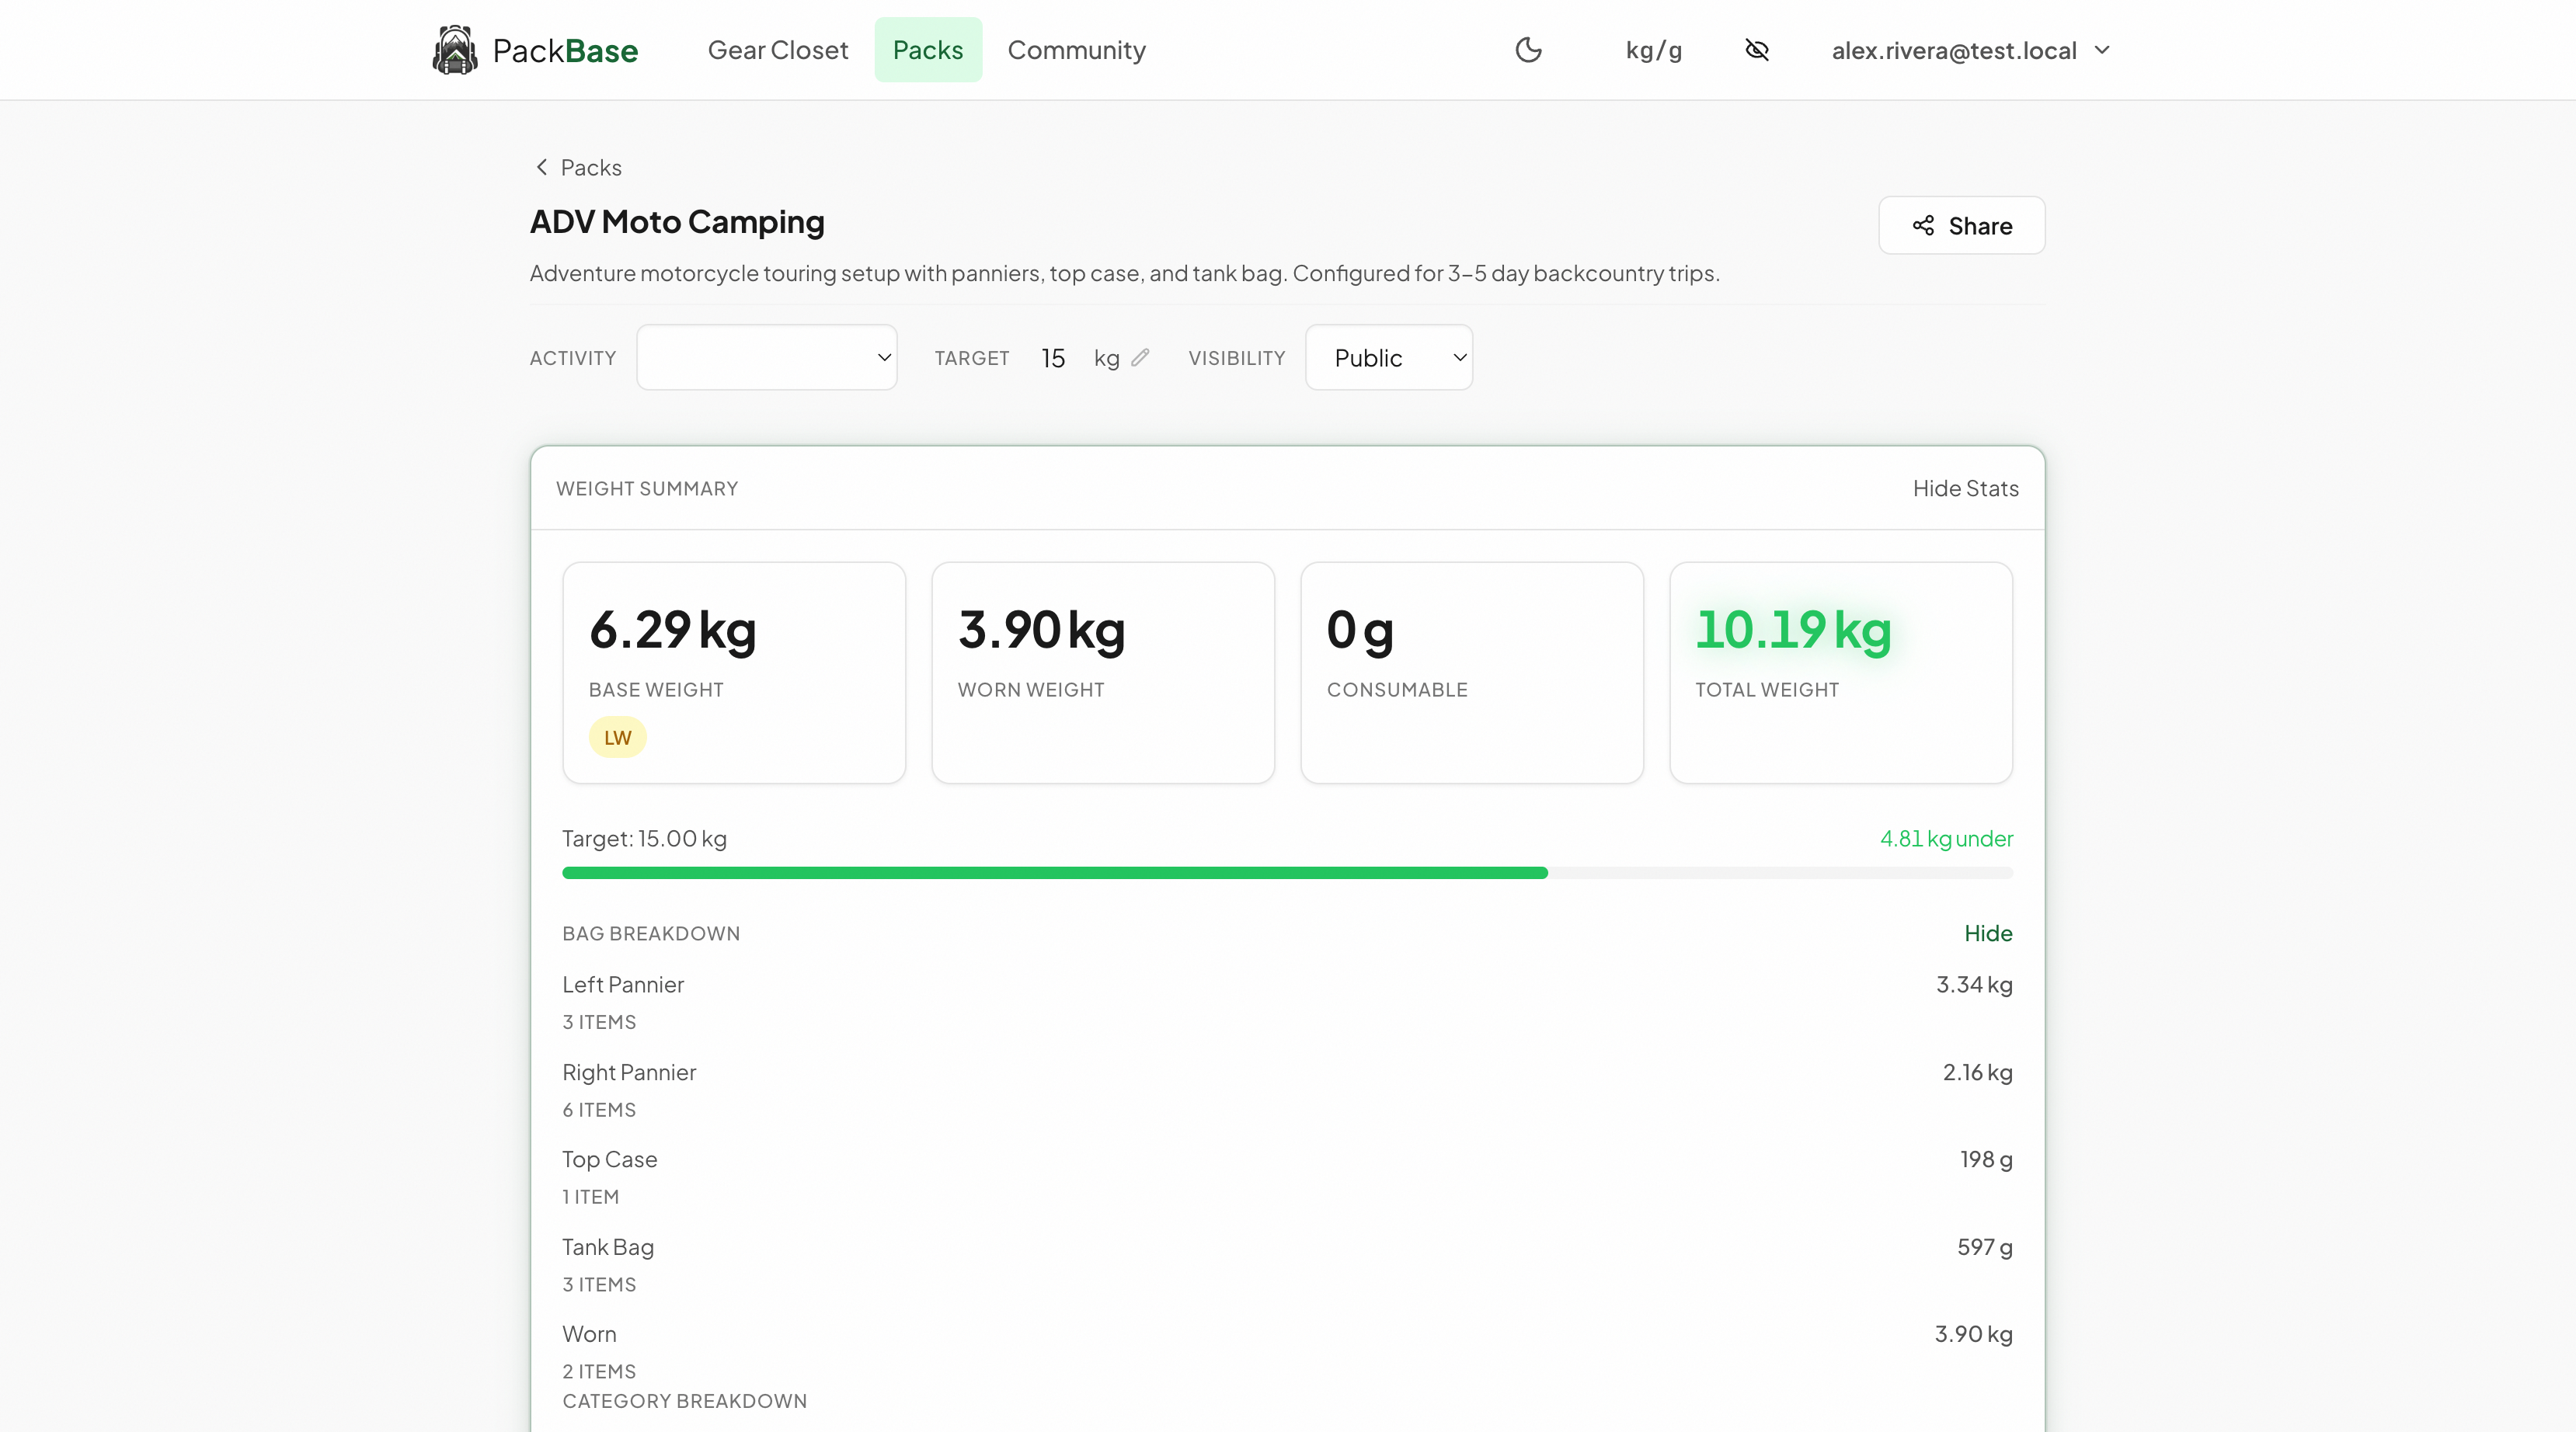Click Top Case weight 198 g
The image size is (2576, 1432).
[x=1986, y=1159]
